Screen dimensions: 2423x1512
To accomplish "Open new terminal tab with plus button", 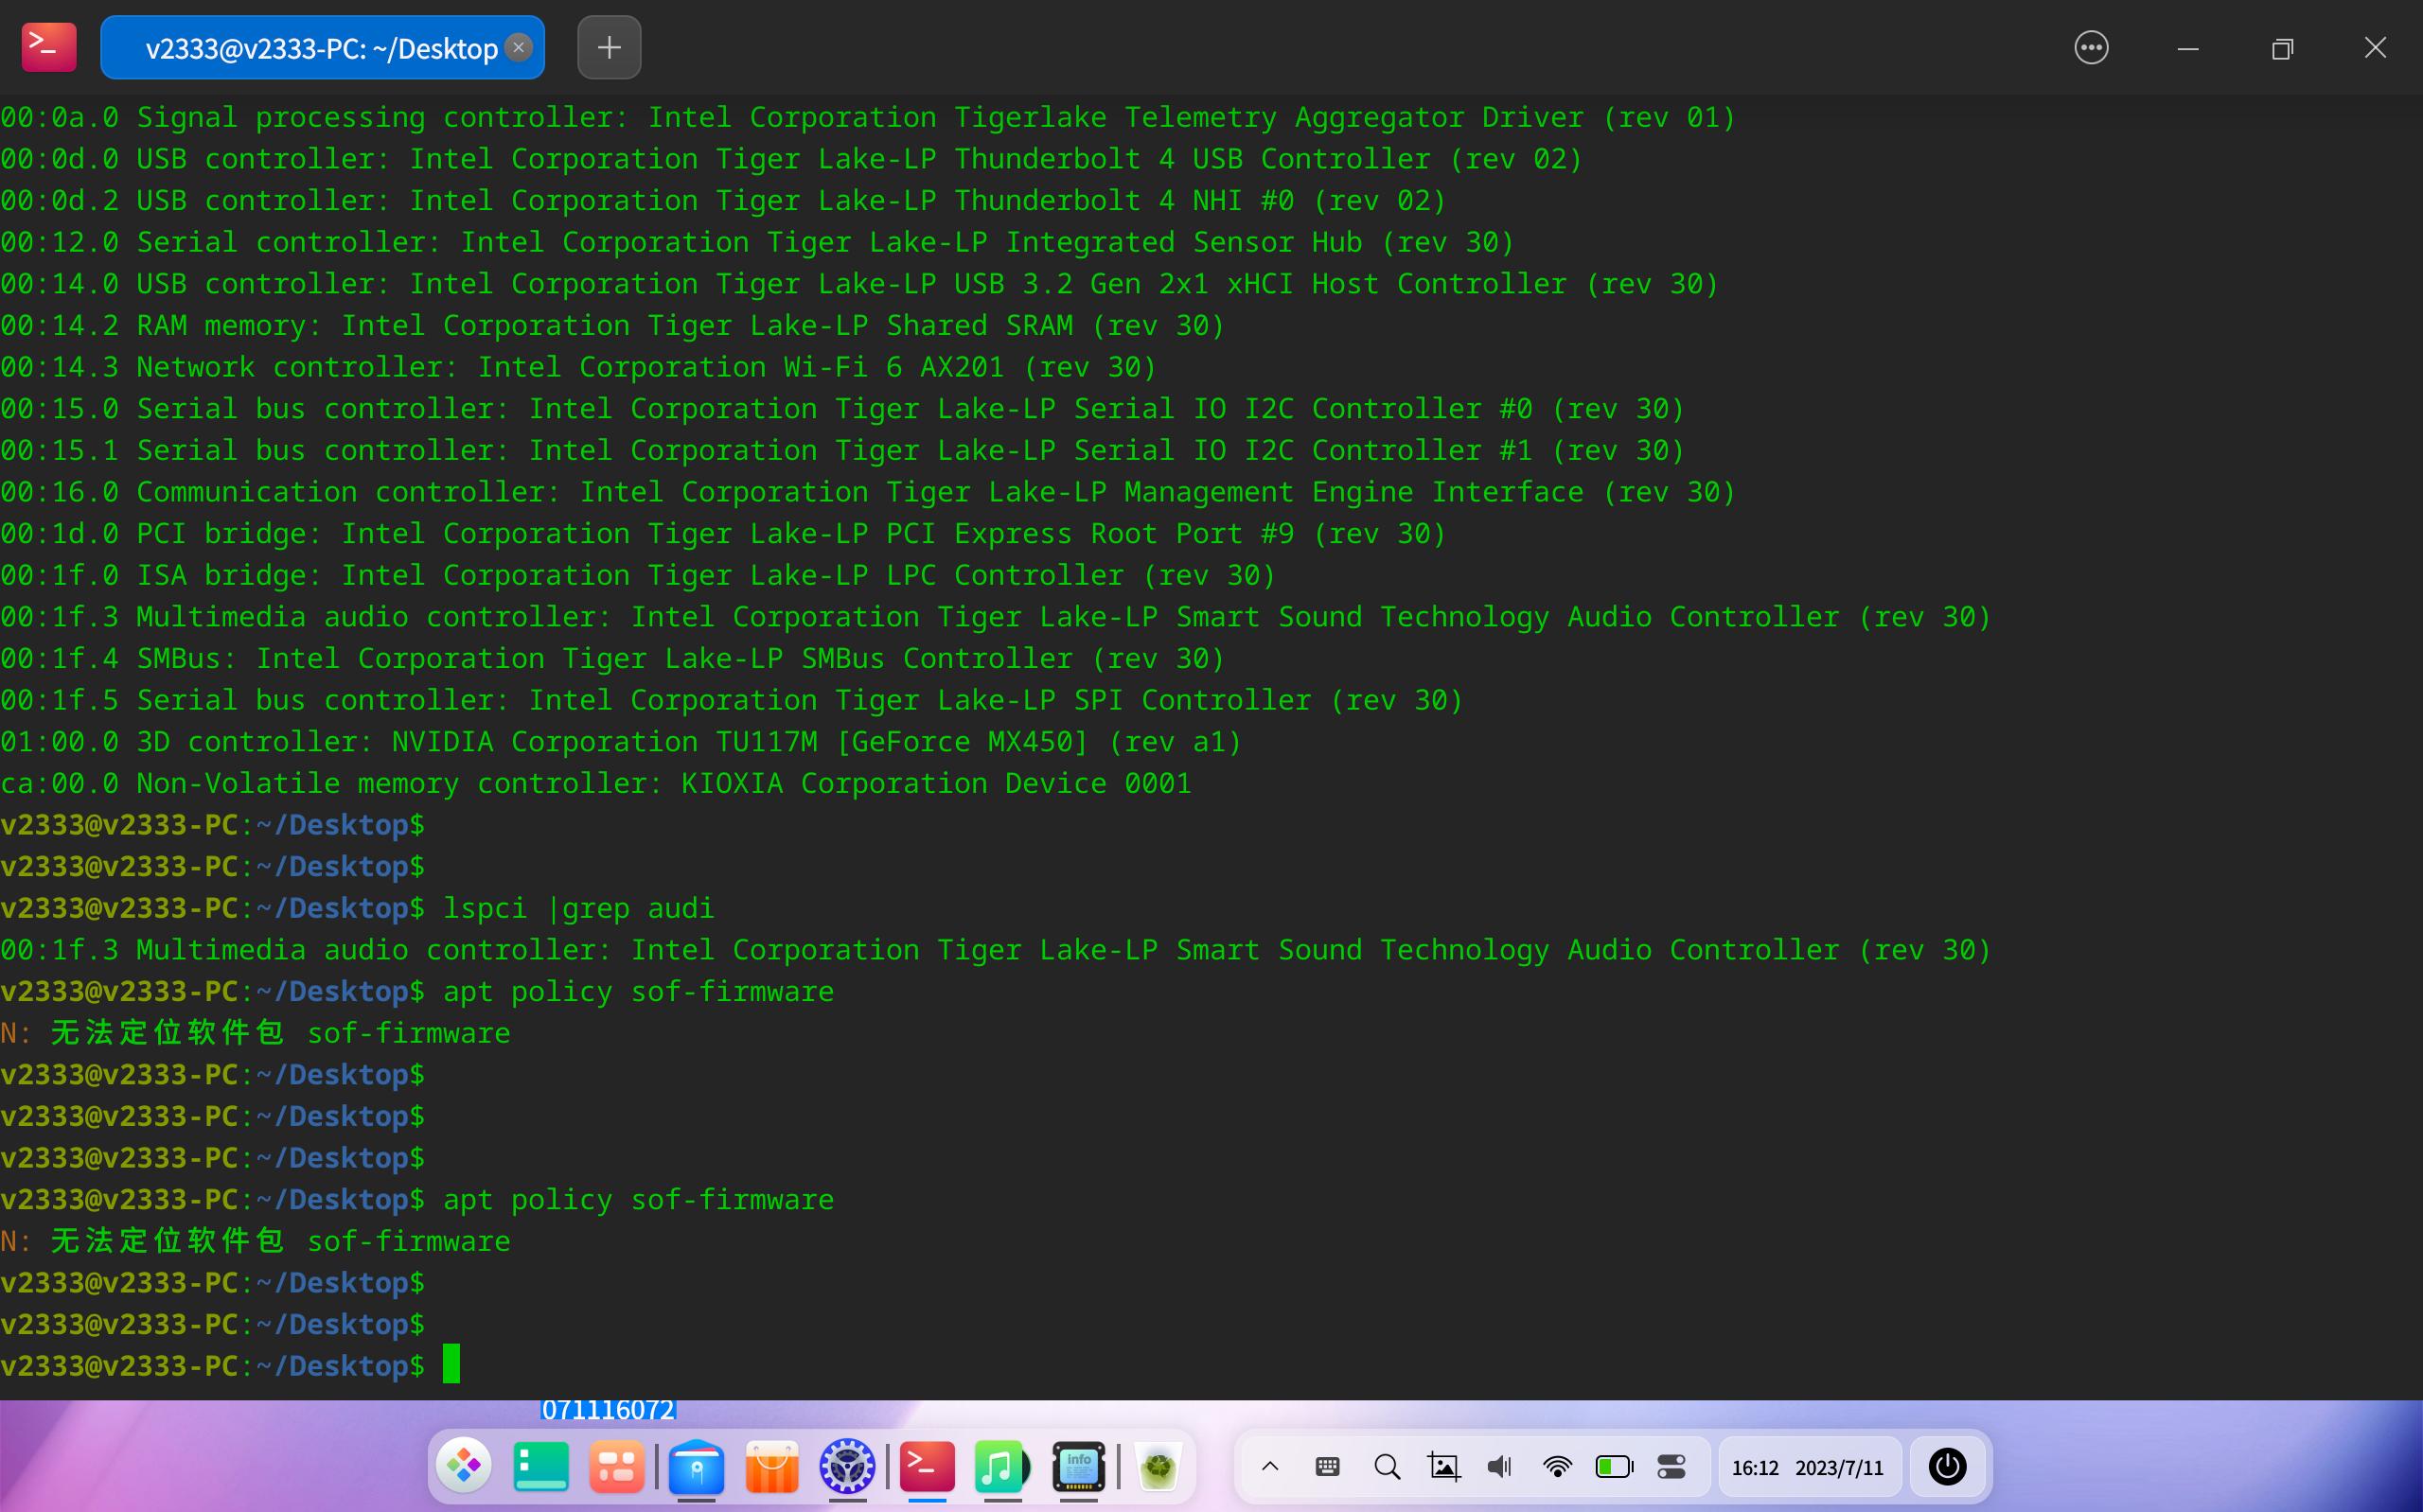I will [x=609, y=47].
